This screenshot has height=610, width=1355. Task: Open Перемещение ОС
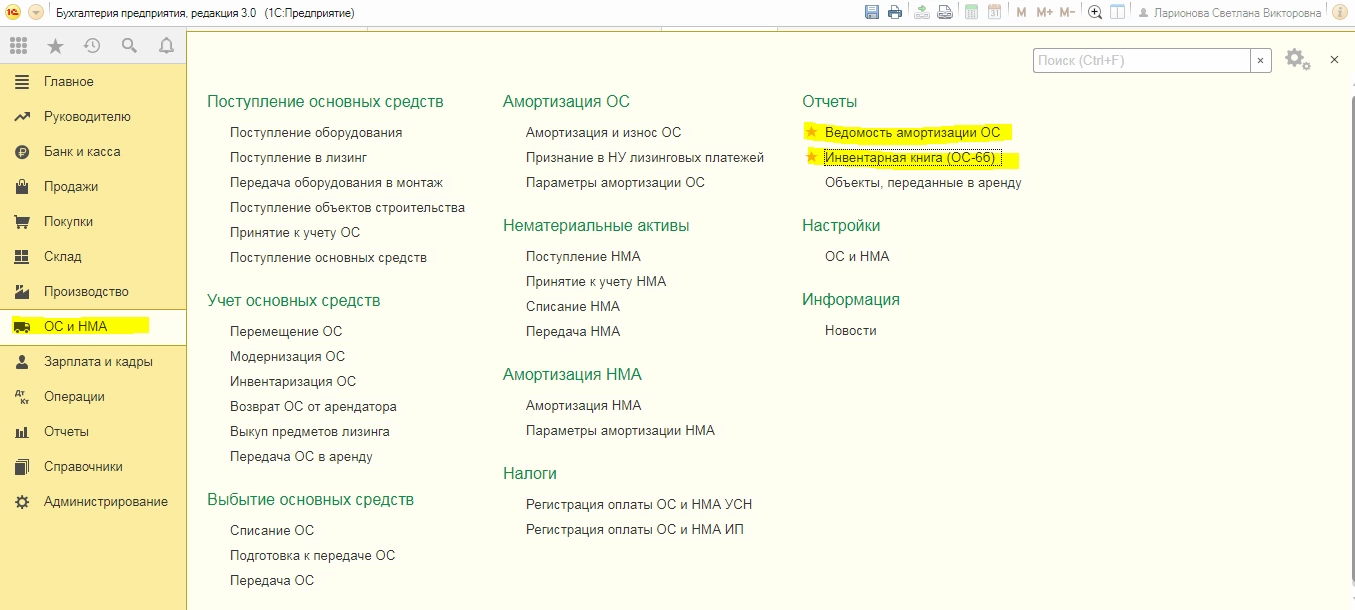pyautogui.click(x=286, y=331)
